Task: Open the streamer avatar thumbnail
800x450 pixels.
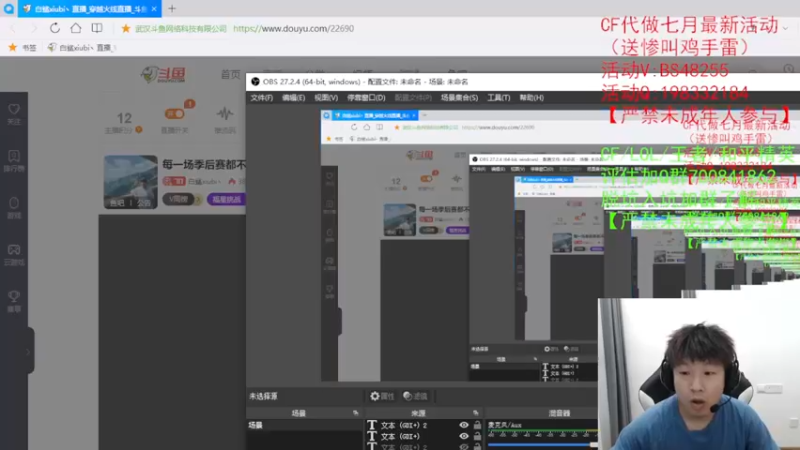Action: coord(131,182)
